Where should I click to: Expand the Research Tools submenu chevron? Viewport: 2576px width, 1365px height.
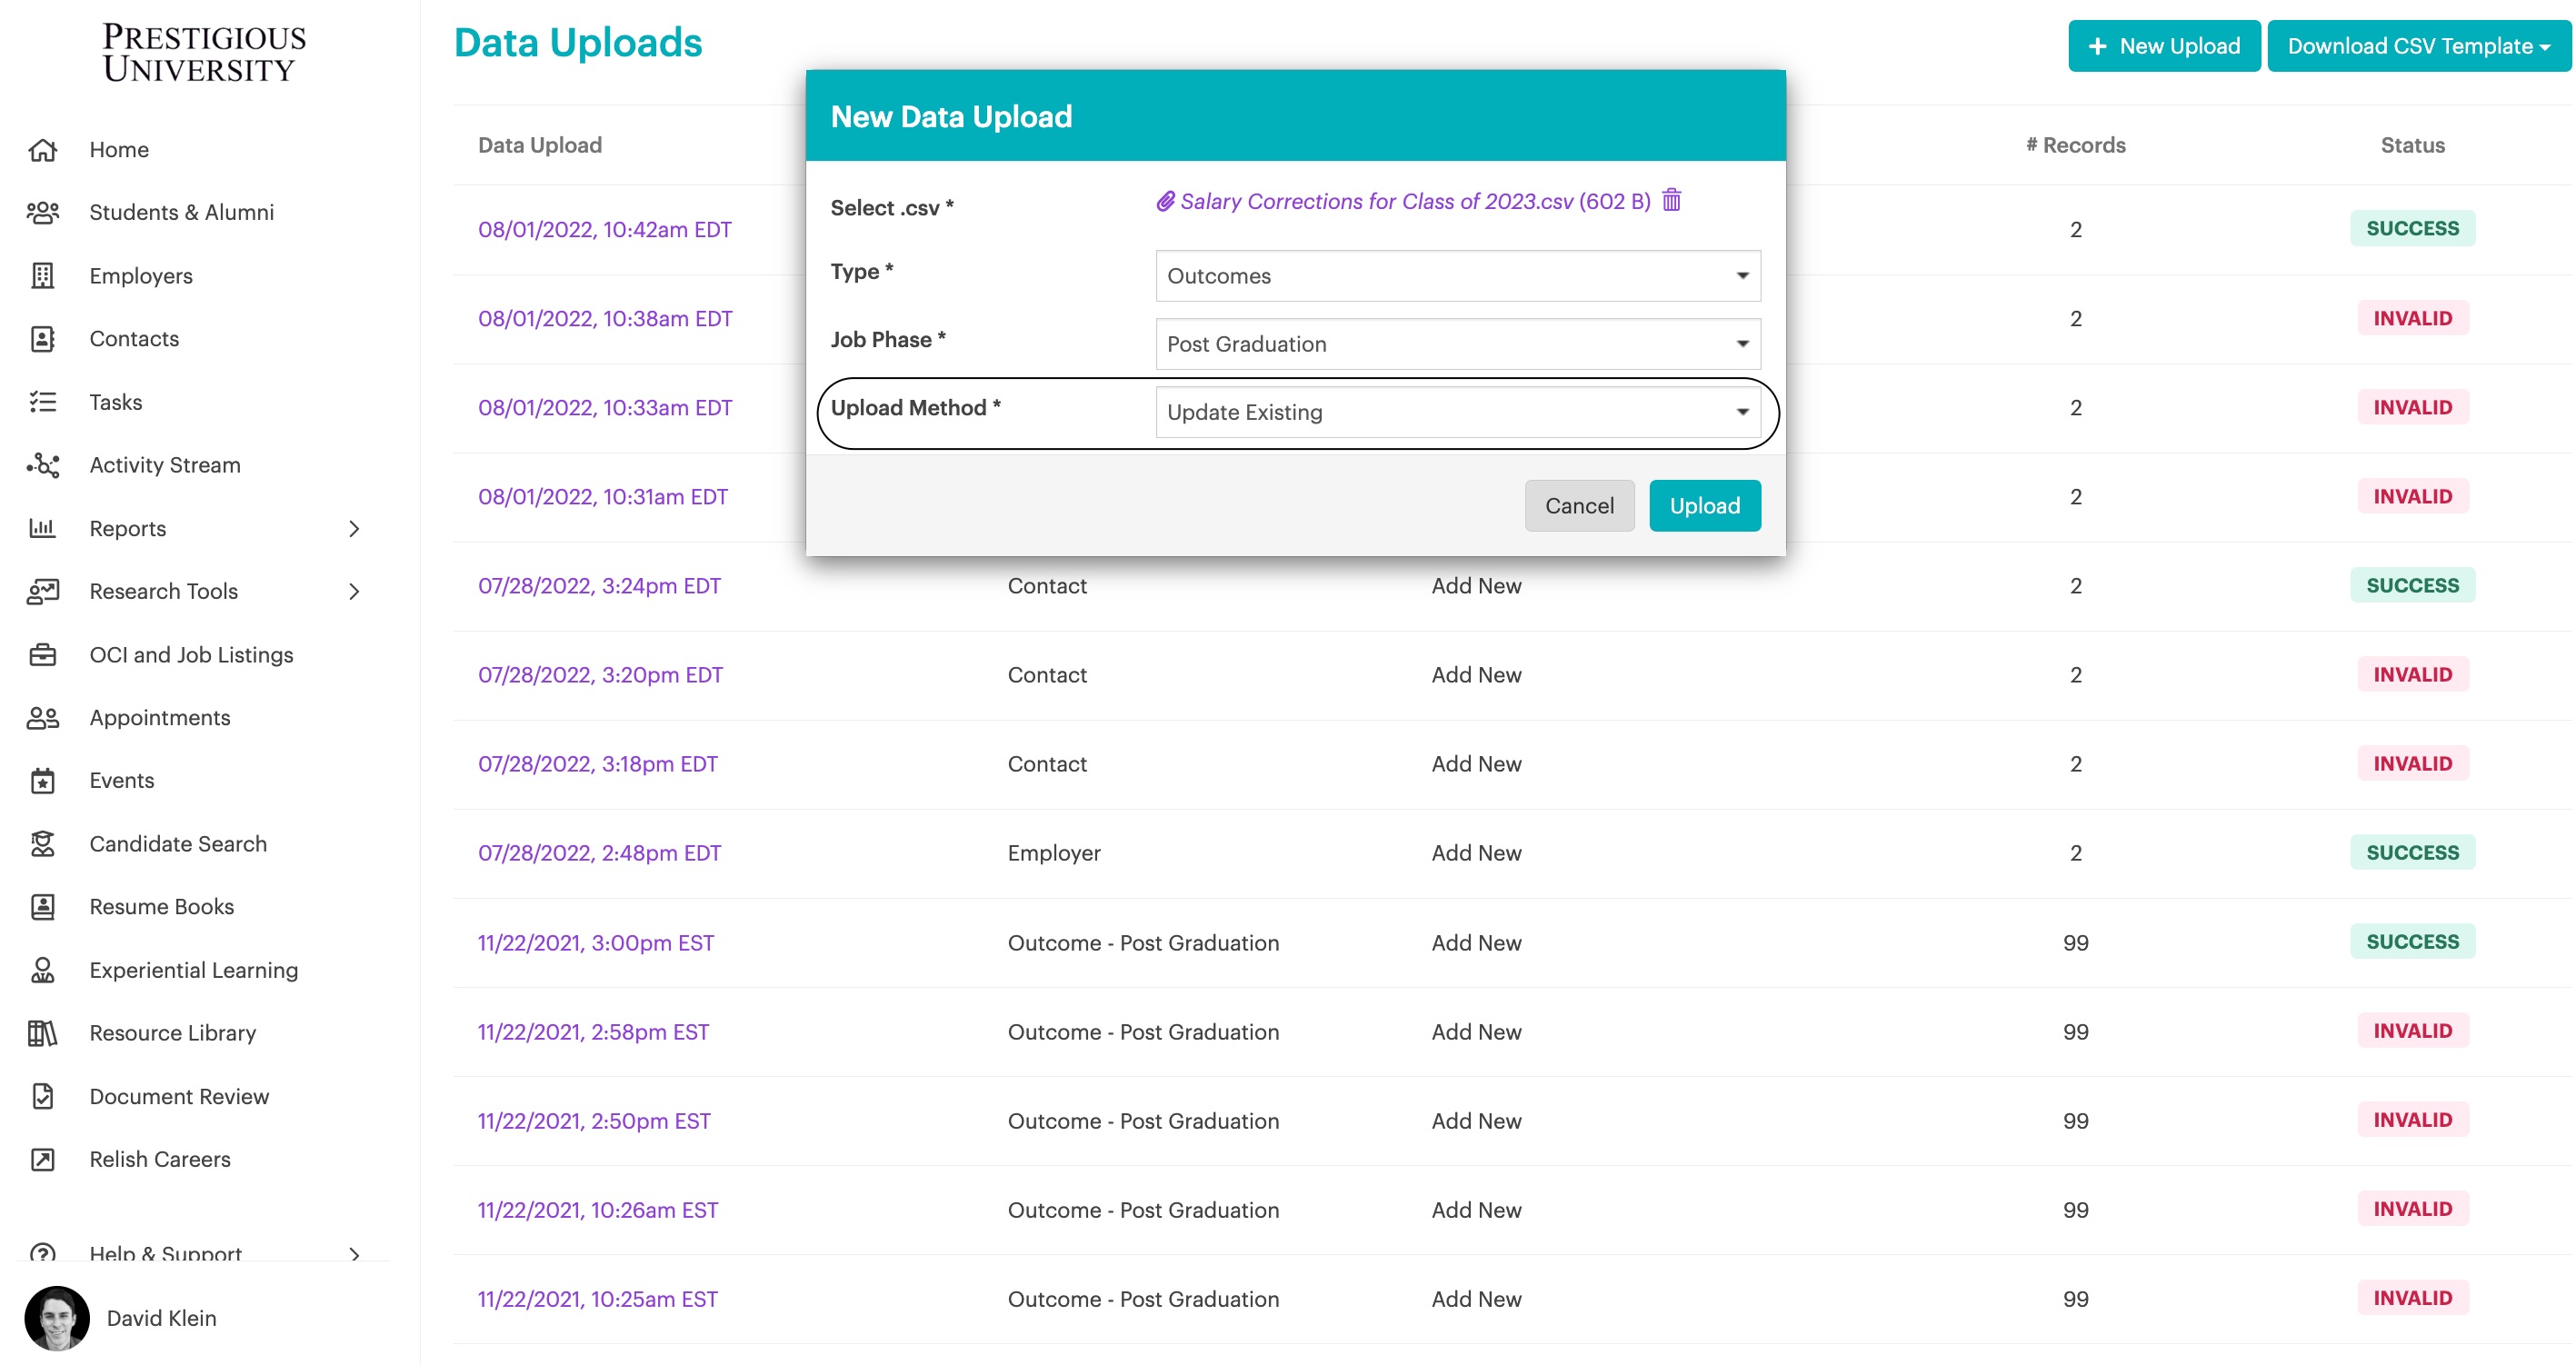point(354,591)
